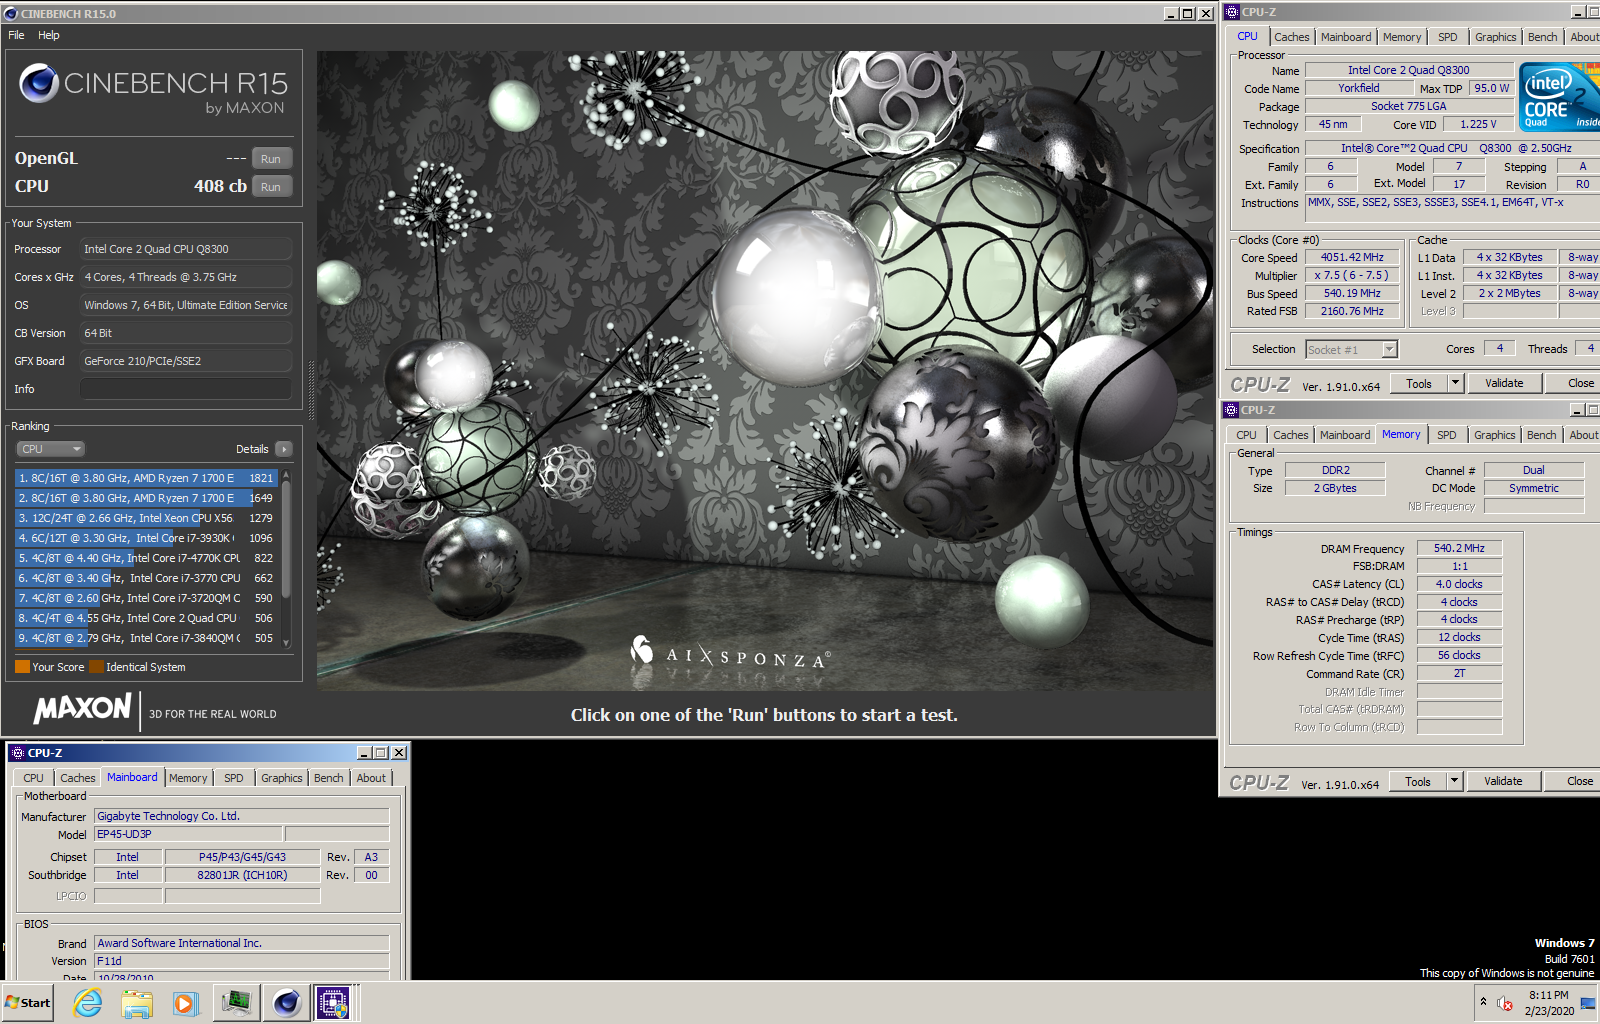Click Validate in top CPU-Z window
The width and height of the screenshot is (1600, 1024).
click(1504, 383)
